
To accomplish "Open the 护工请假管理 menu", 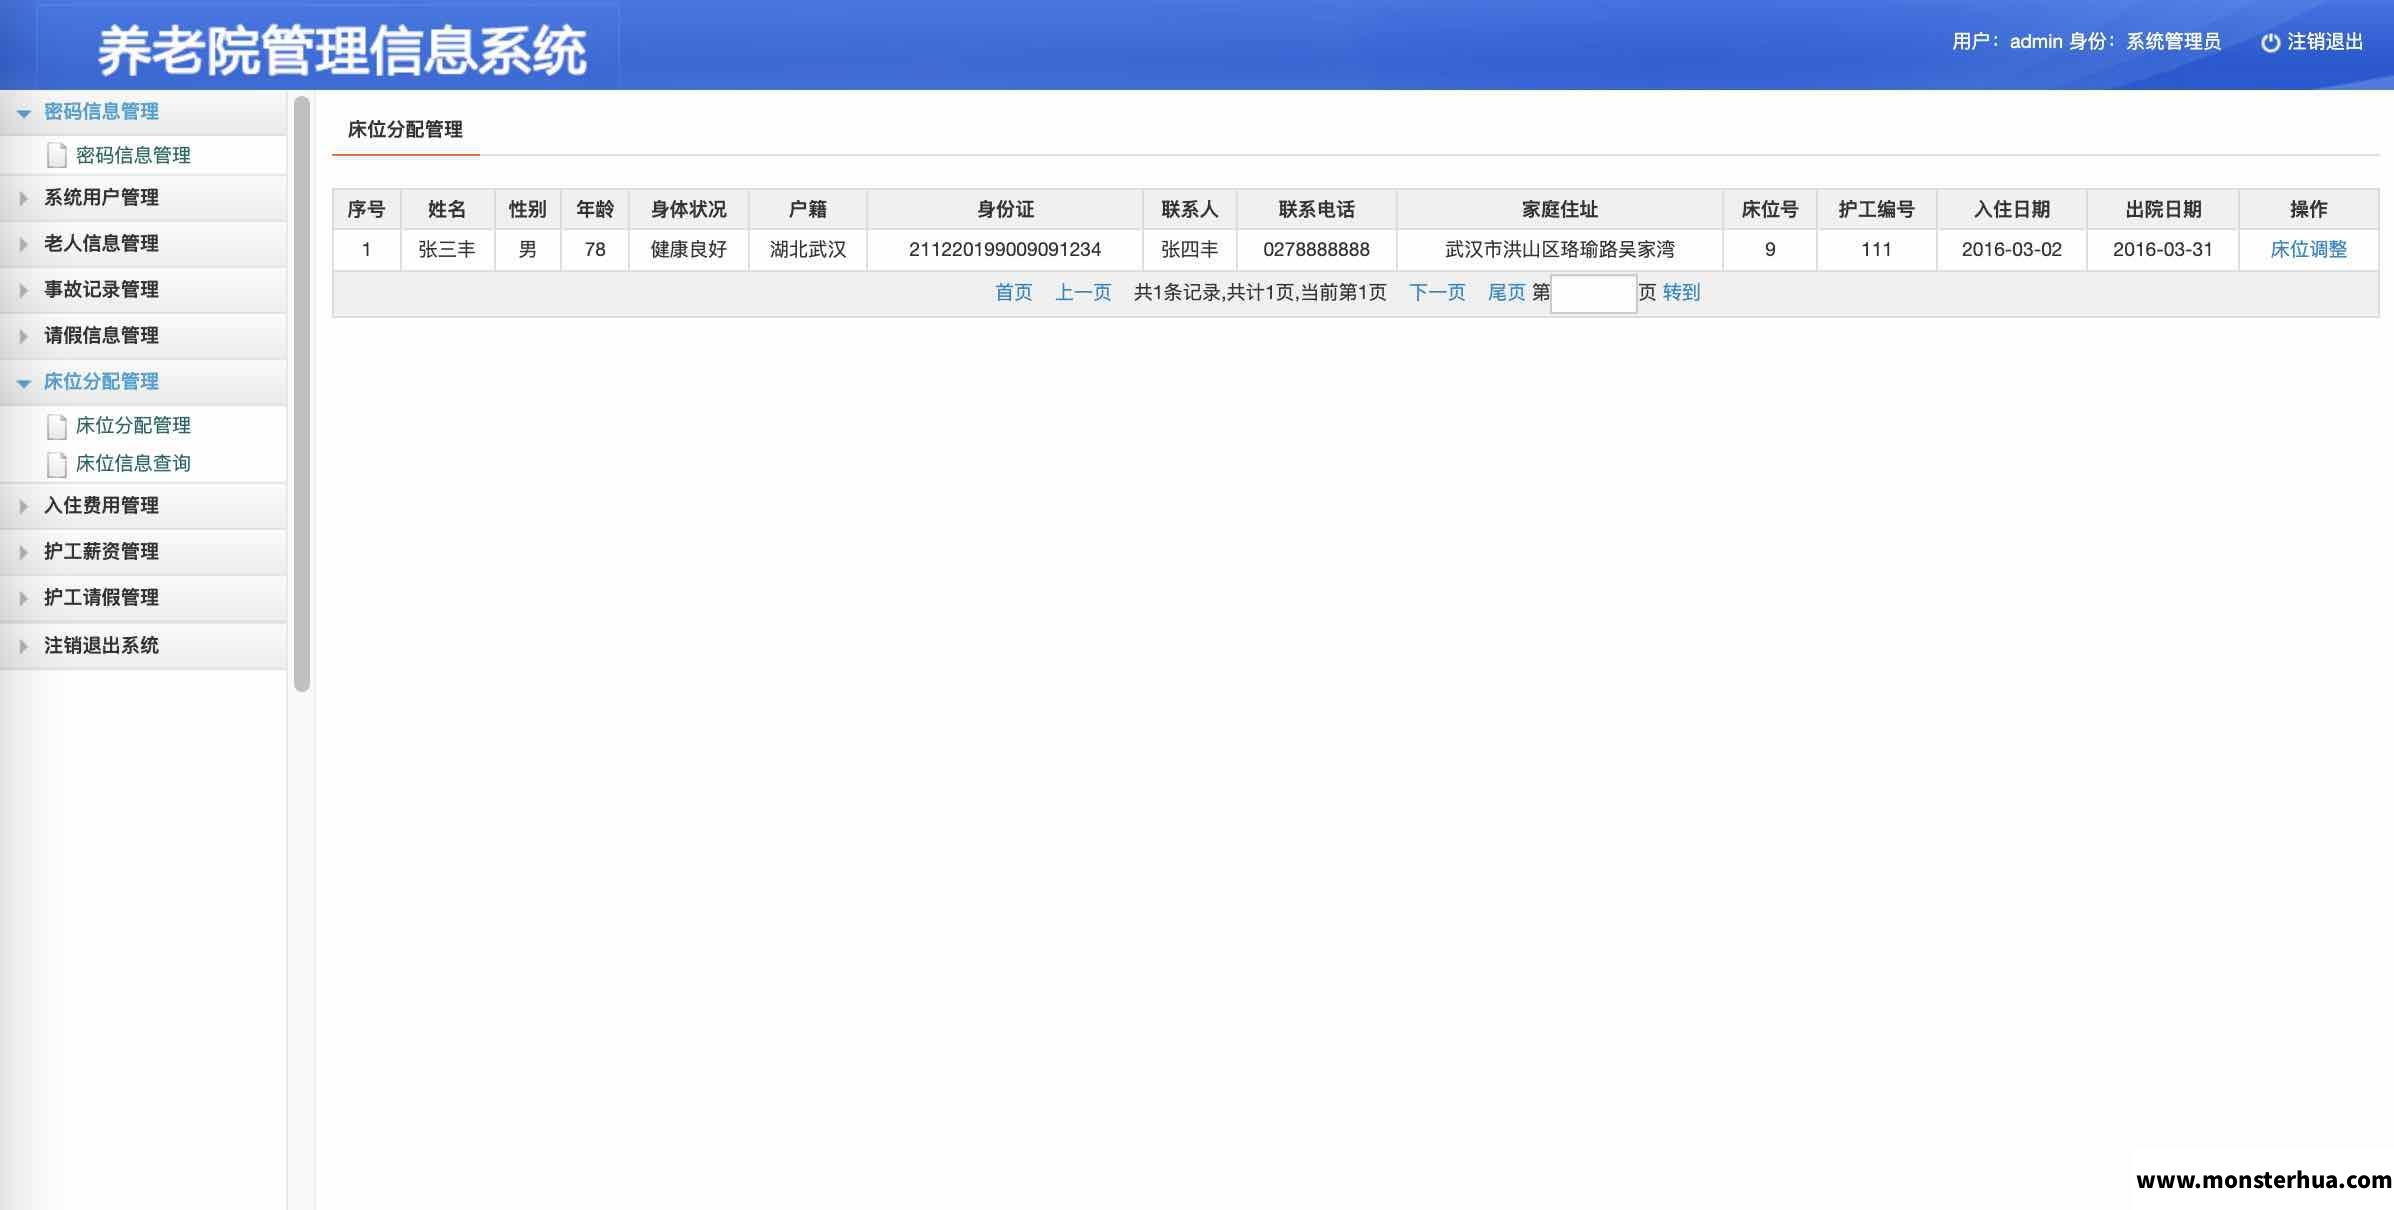I will pyautogui.click(x=143, y=598).
